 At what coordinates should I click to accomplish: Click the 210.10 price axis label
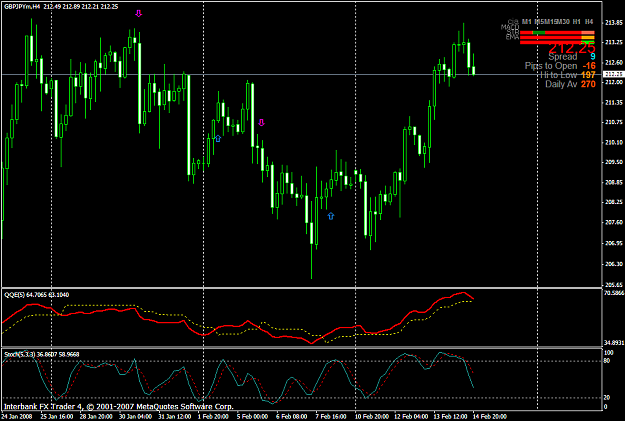pyautogui.click(x=614, y=142)
